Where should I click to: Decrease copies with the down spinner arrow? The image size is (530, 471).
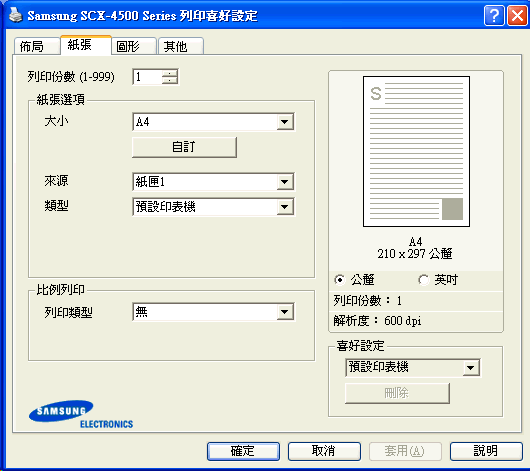click(170, 81)
